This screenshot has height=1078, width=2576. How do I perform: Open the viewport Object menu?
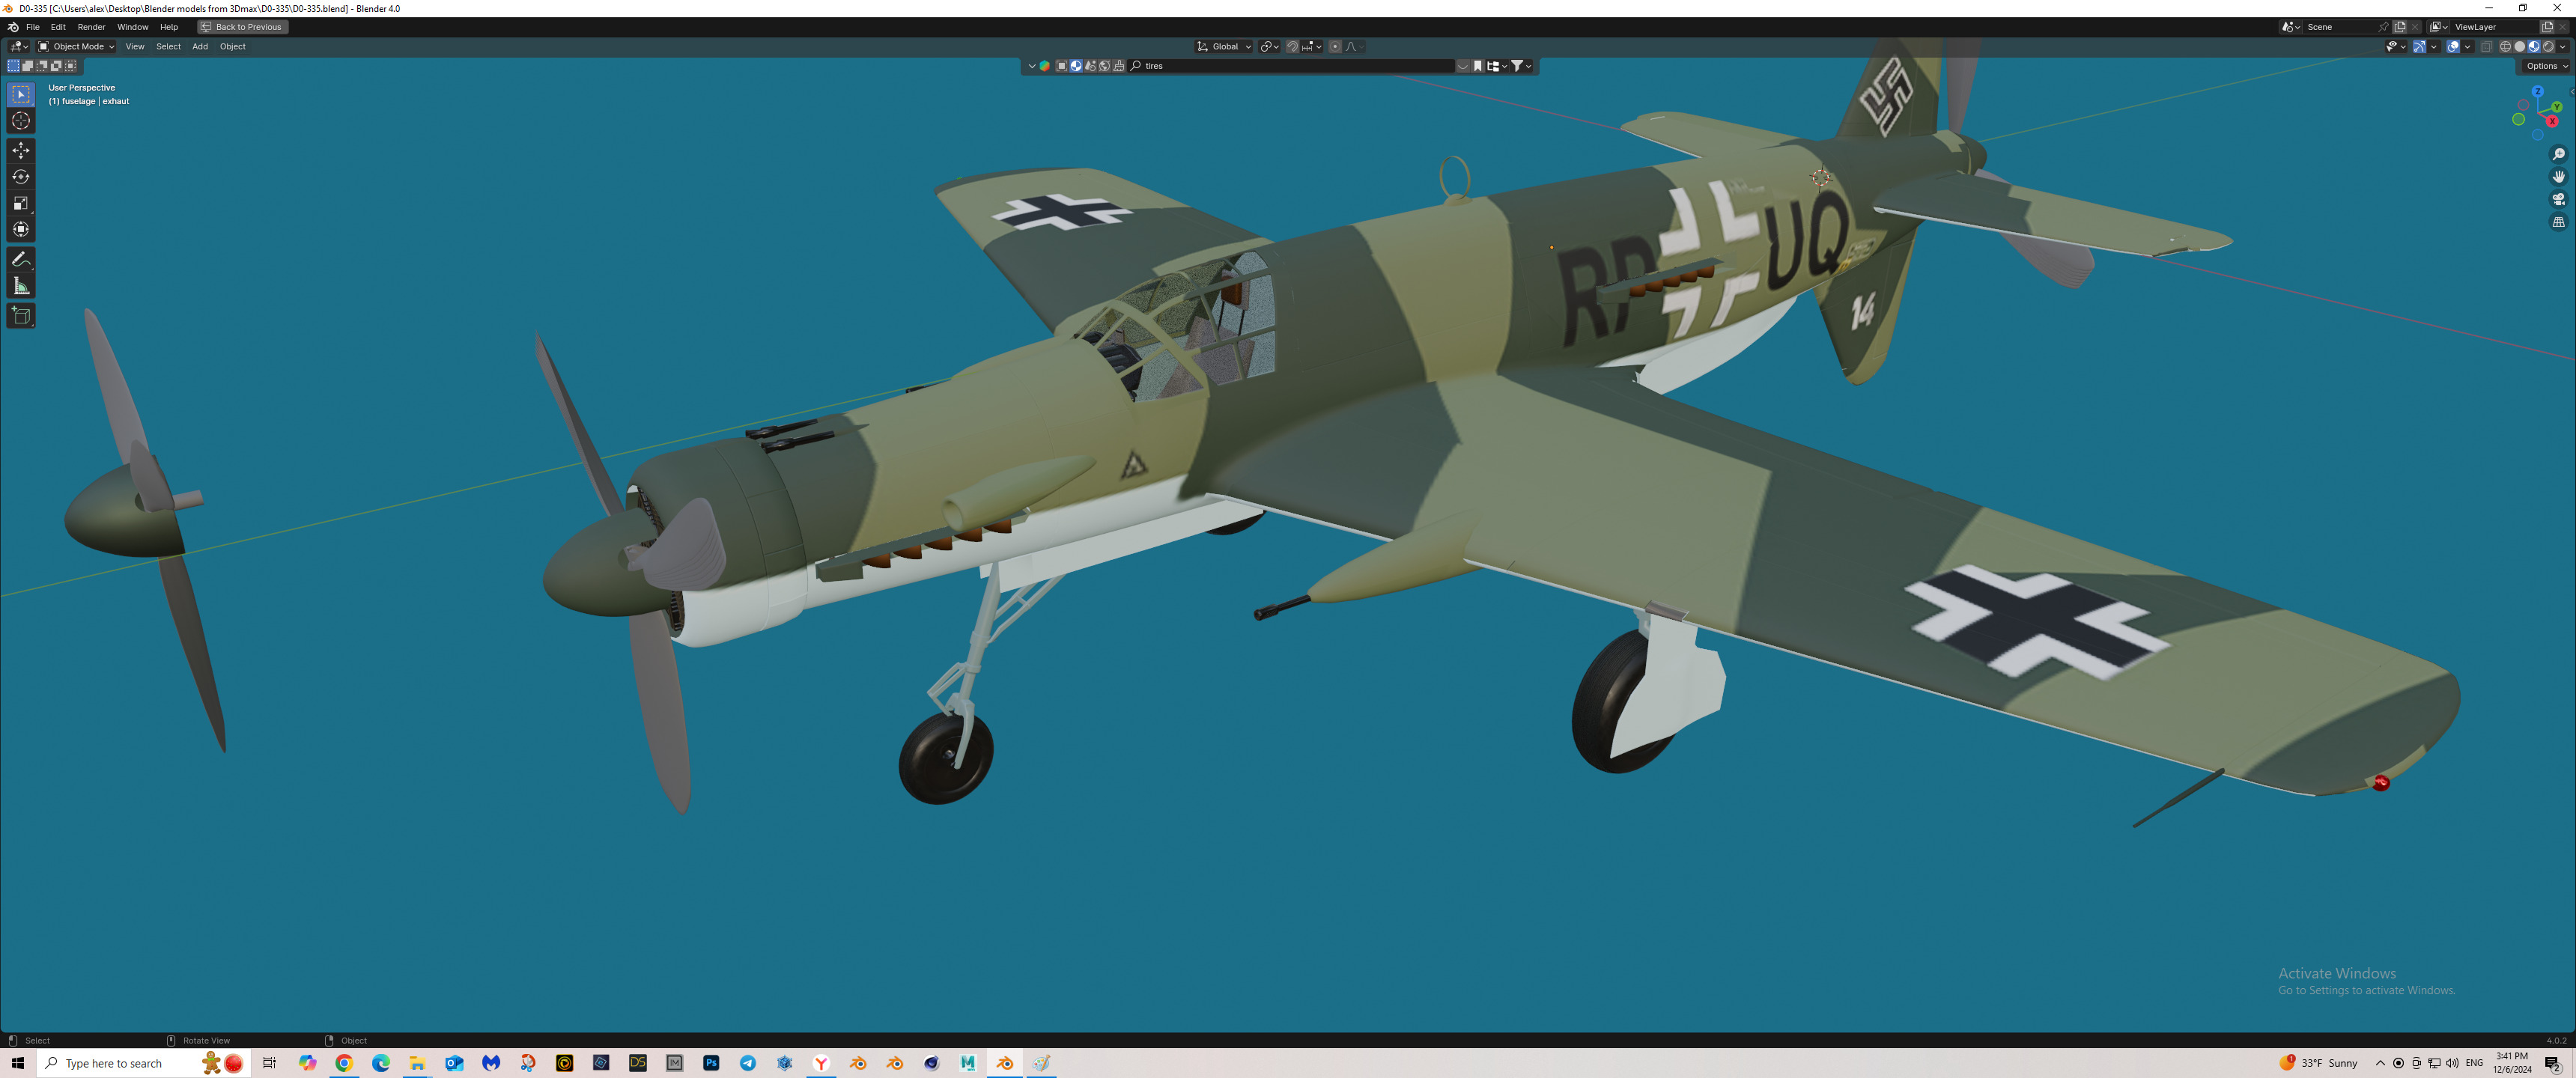tap(232, 47)
